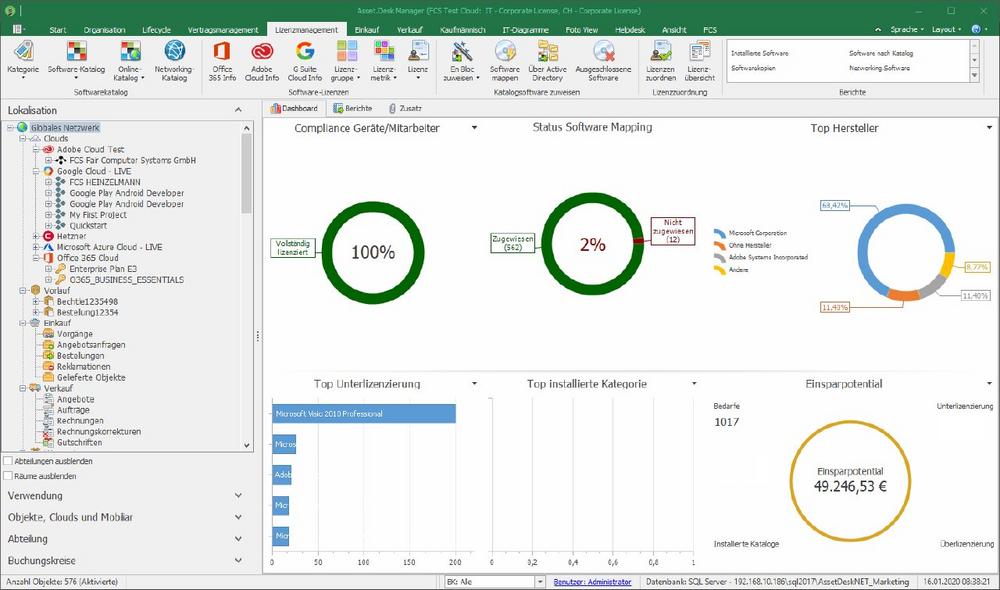The image size is (1000, 590).
Task: Click the Adobe Systems Incorporated legend swatch
Action: tap(719, 257)
